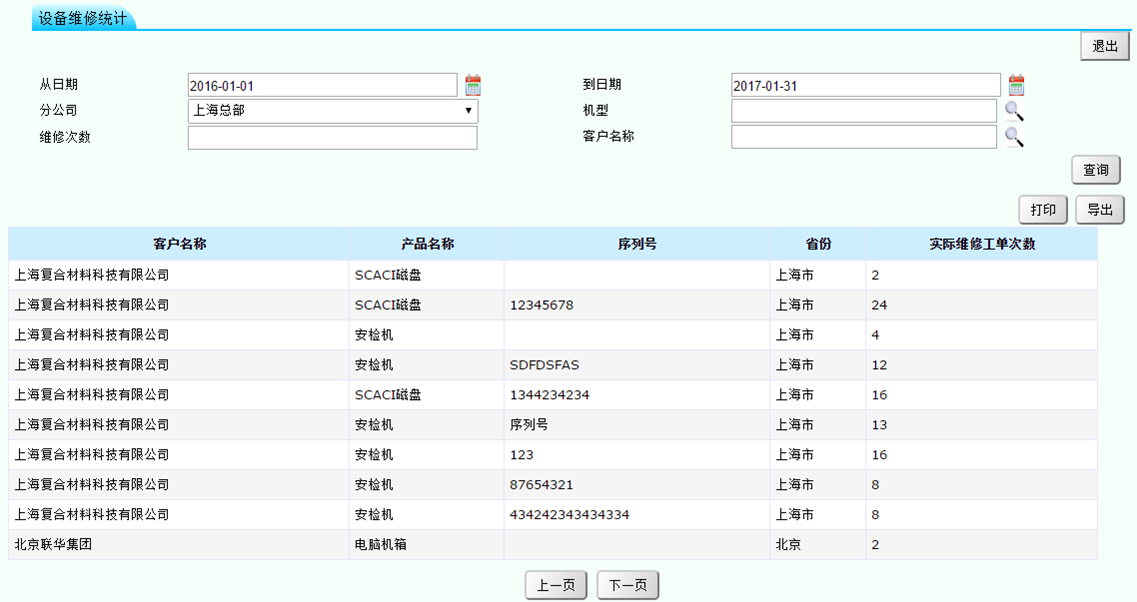The height and width of the screenshot is (602, 1137).
Task: Focus the 从日期 input field
Action: [323, 86]
